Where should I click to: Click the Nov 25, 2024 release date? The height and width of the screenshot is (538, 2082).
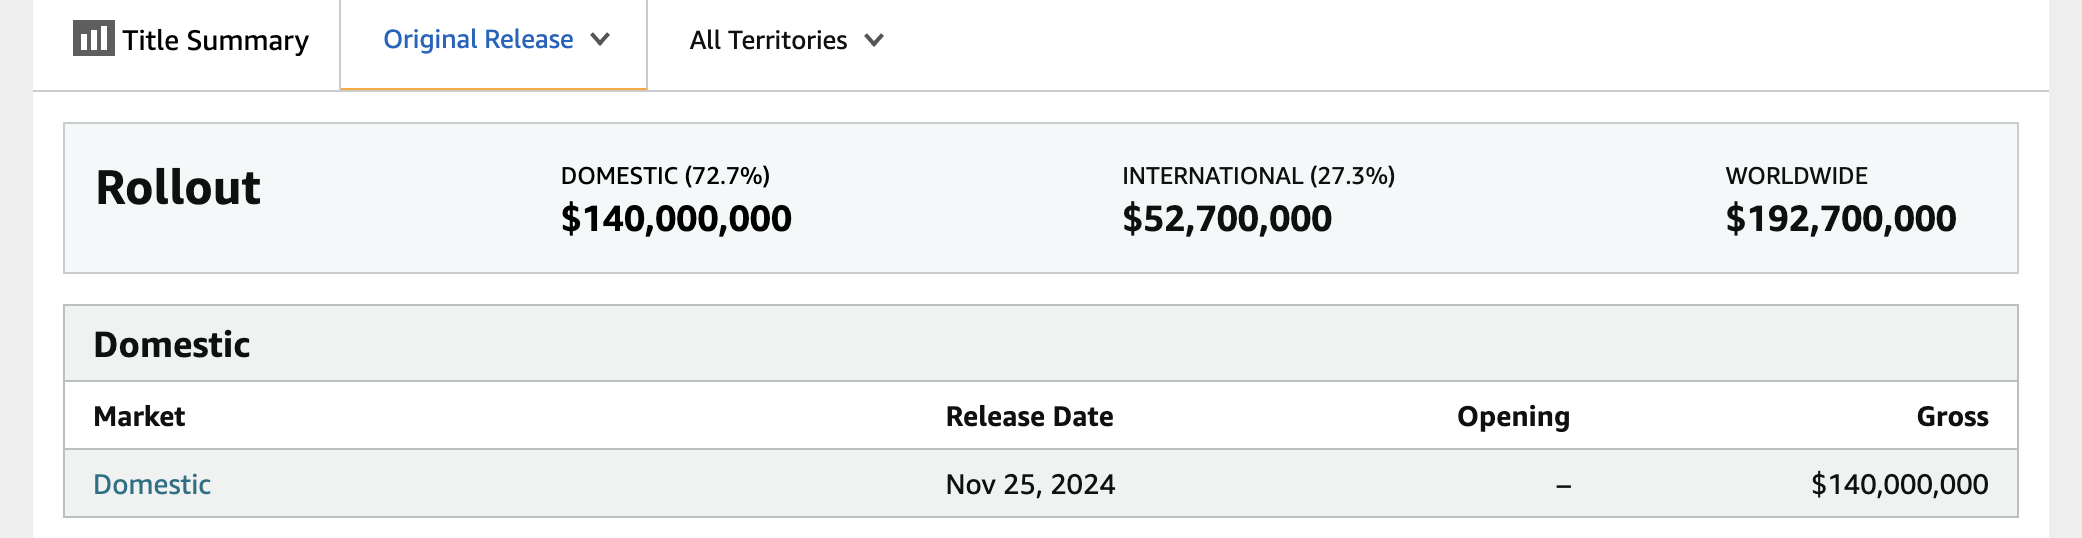pos(1030,484)
